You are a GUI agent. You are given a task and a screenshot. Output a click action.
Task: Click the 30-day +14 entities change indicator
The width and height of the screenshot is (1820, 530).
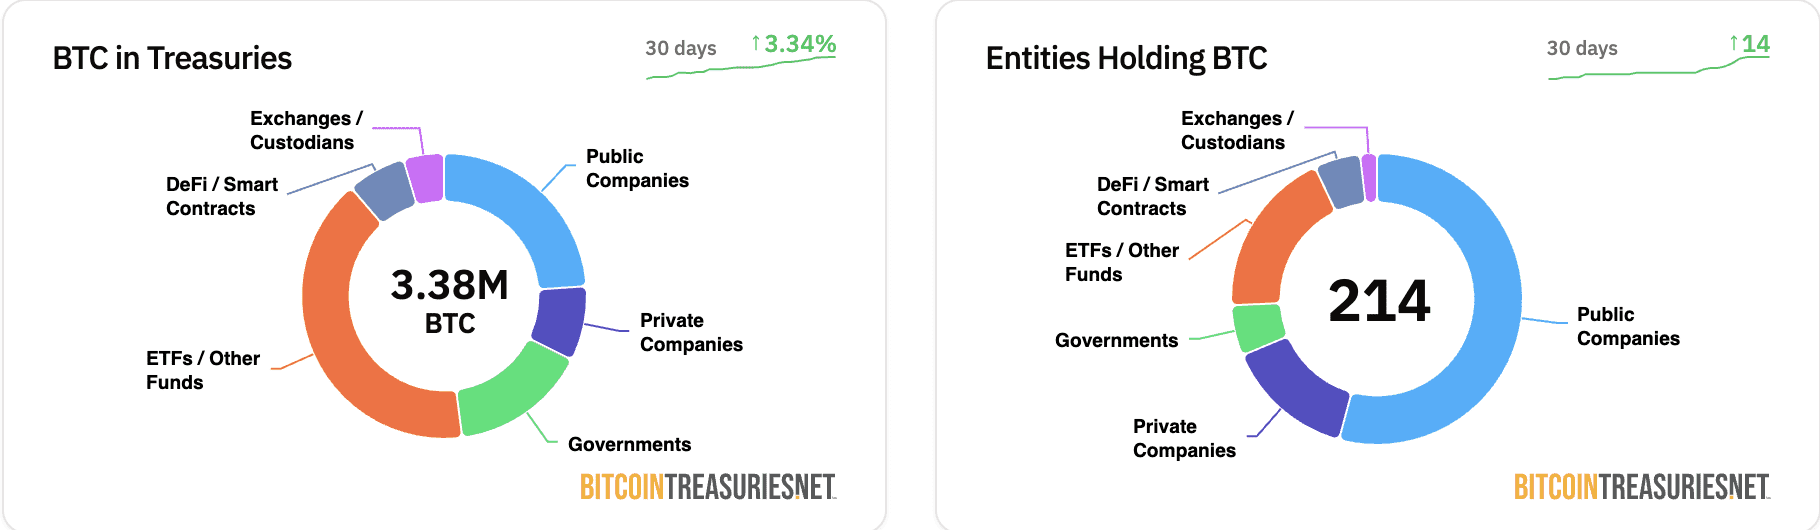pos(1750,45)
